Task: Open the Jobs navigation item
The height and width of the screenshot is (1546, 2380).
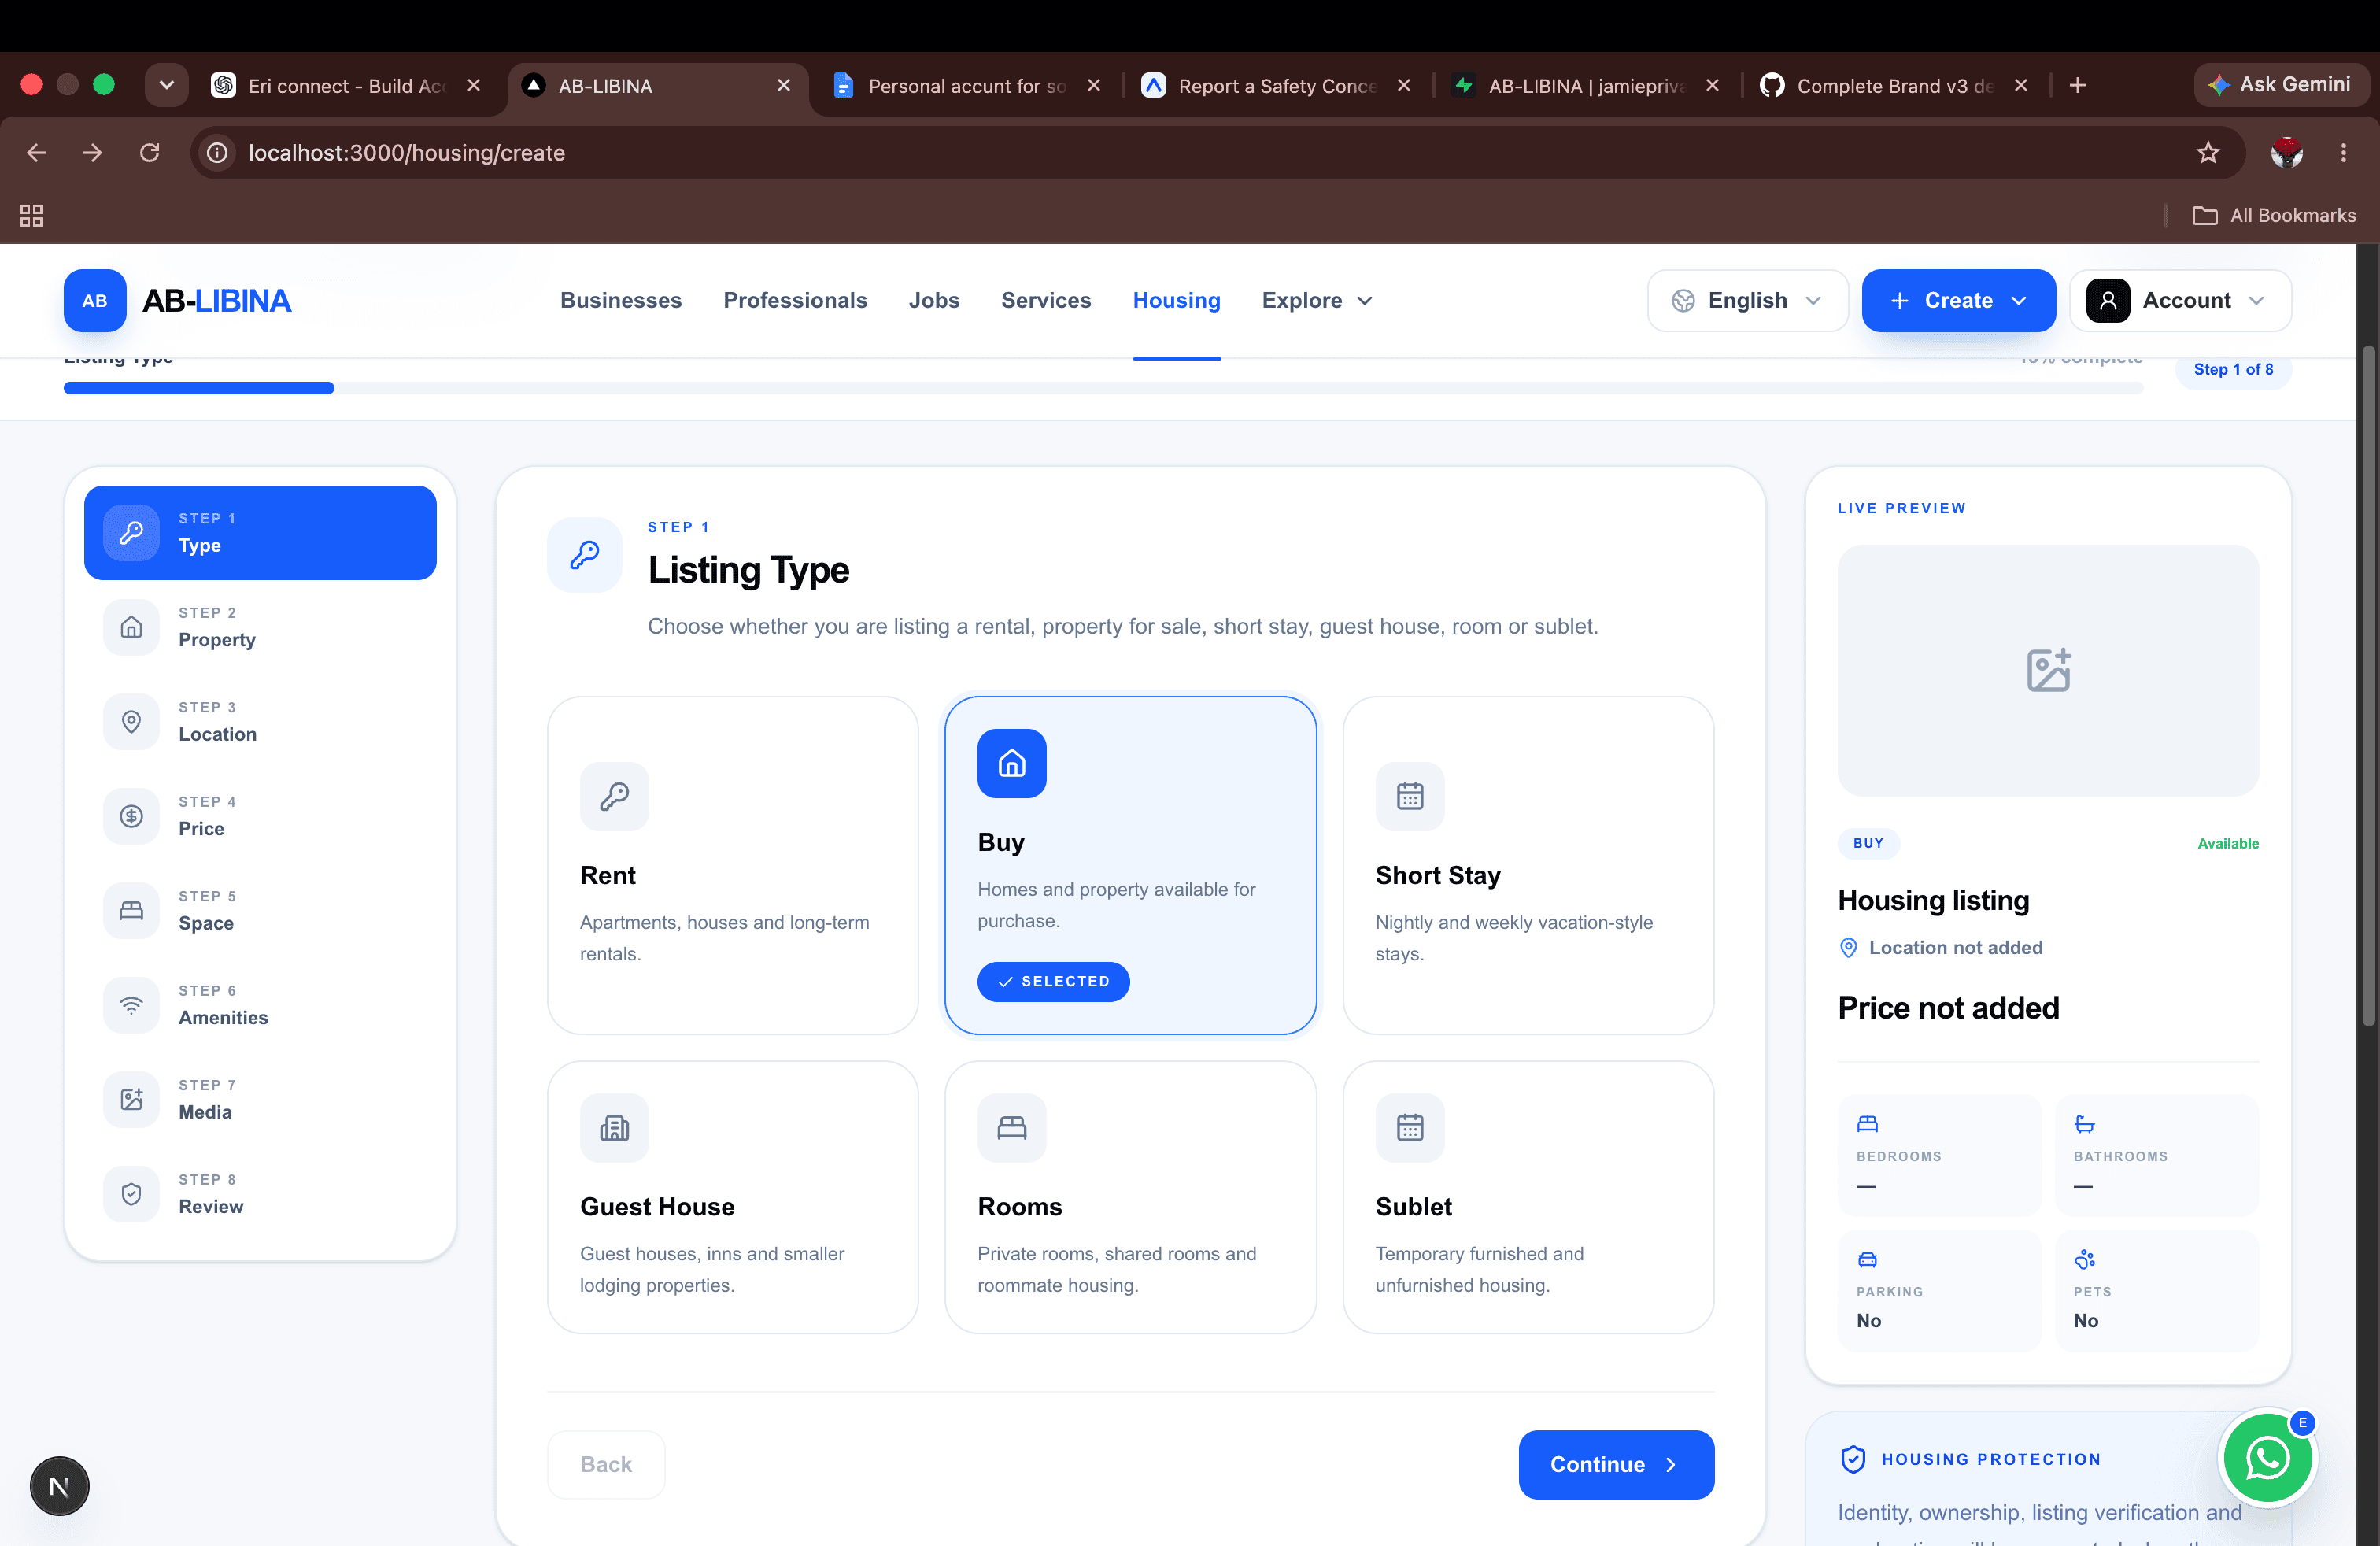Action: [934, 300]
